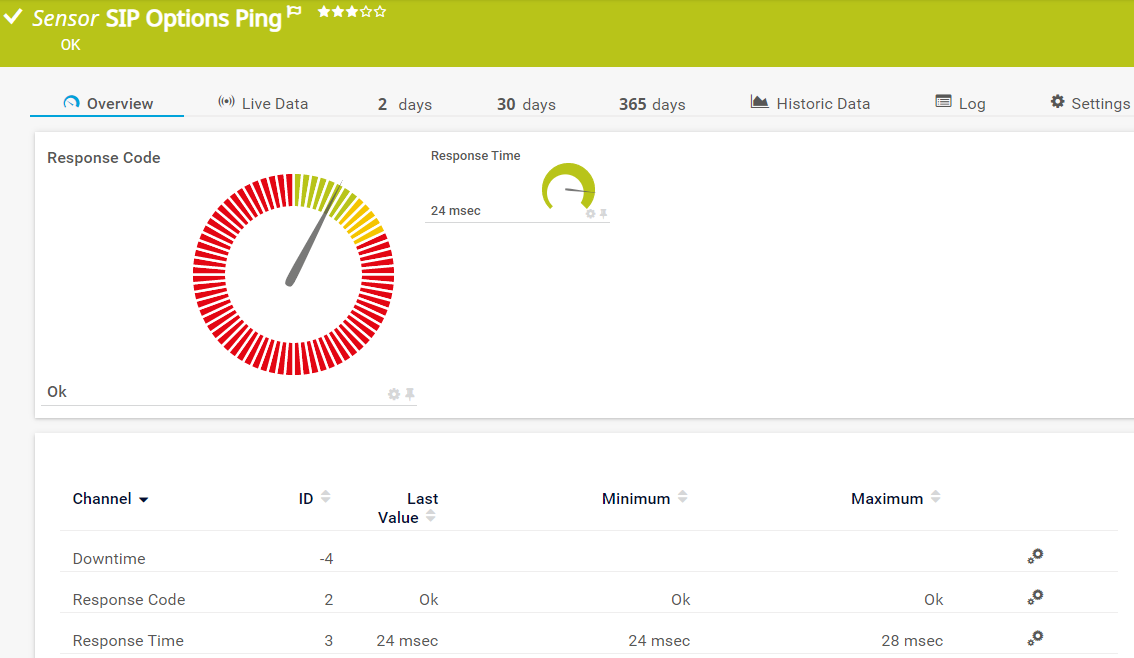The width and height of the screenshot is (1134, 658).
Task: Open the Log tab
Action: pyautogui.click(x=960, y=104)
